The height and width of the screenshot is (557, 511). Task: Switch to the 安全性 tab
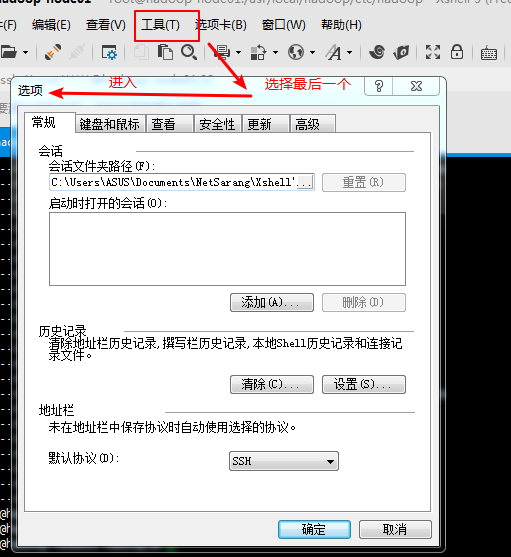tap(218, 124)
